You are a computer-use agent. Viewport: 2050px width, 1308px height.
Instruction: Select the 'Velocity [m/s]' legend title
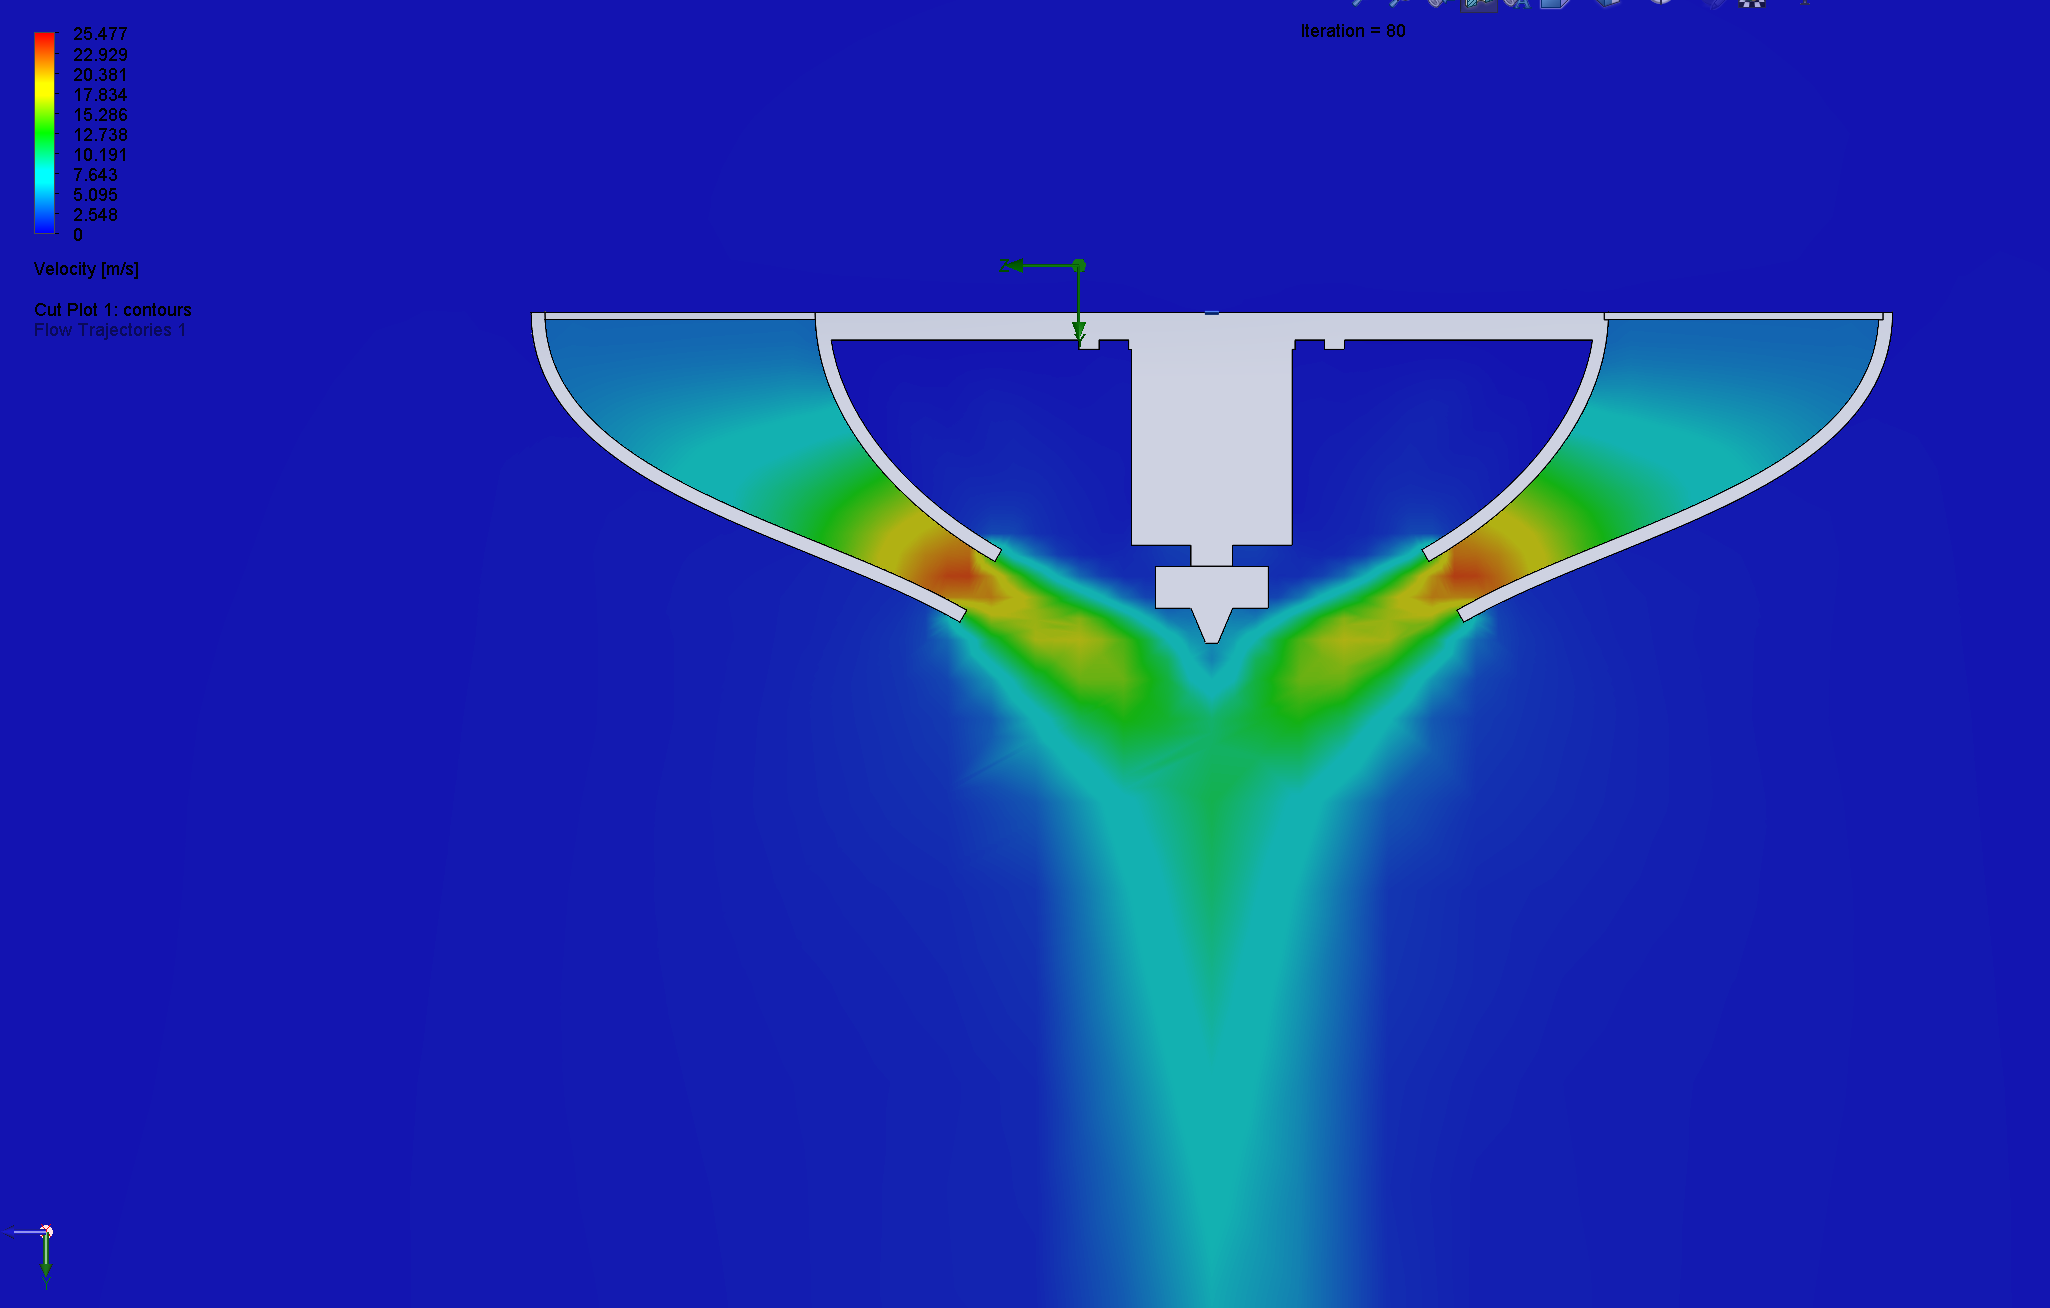click(x=86, y=269)
